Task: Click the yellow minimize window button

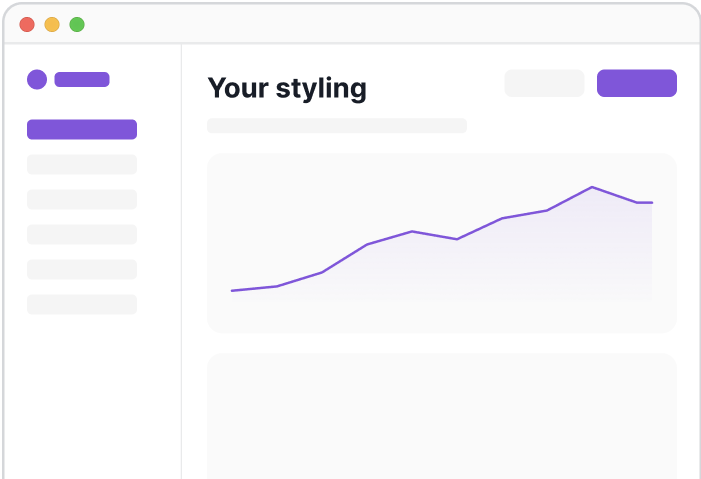Action: (x=52, y=25)
